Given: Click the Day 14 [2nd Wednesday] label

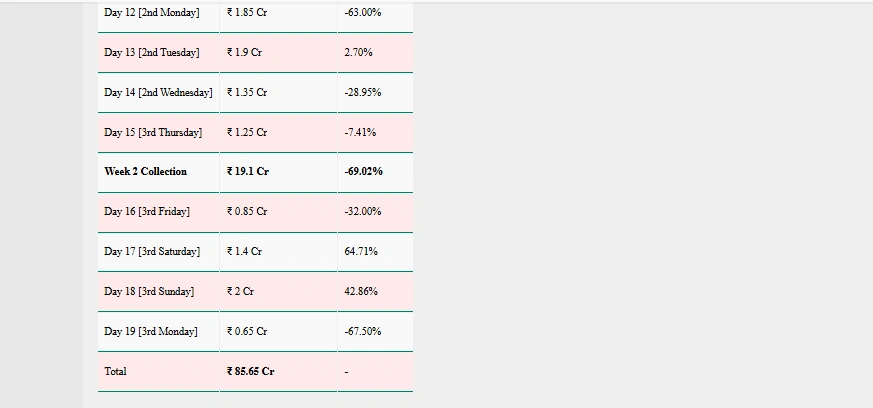Looking at the screenshot, I should coord(158,92).
